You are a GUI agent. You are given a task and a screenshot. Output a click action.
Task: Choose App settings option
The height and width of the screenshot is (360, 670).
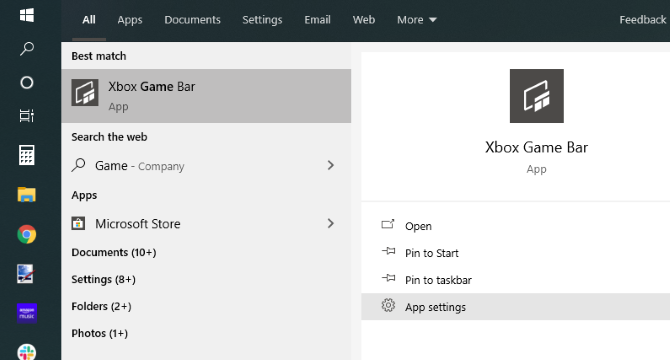pyautogui.click(x=515, y=307)
